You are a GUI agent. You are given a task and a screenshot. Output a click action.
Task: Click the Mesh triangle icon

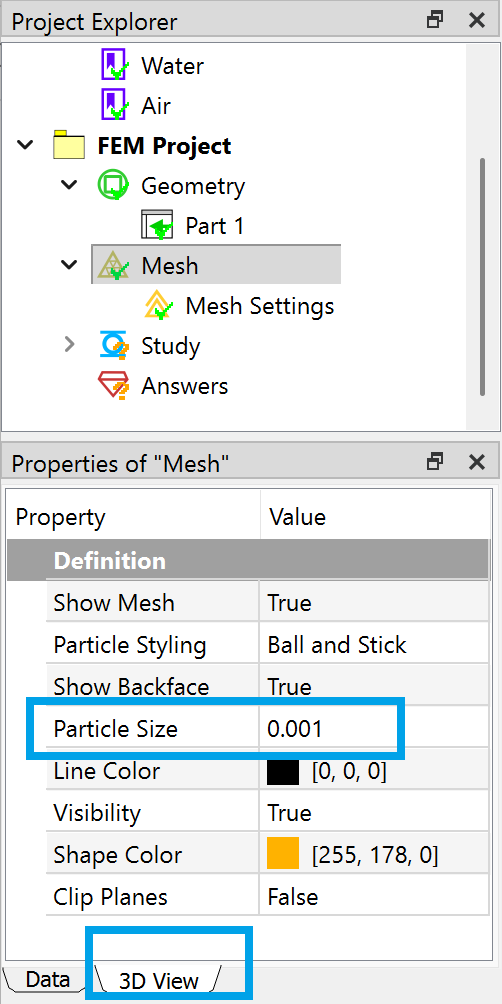[113, 266]
